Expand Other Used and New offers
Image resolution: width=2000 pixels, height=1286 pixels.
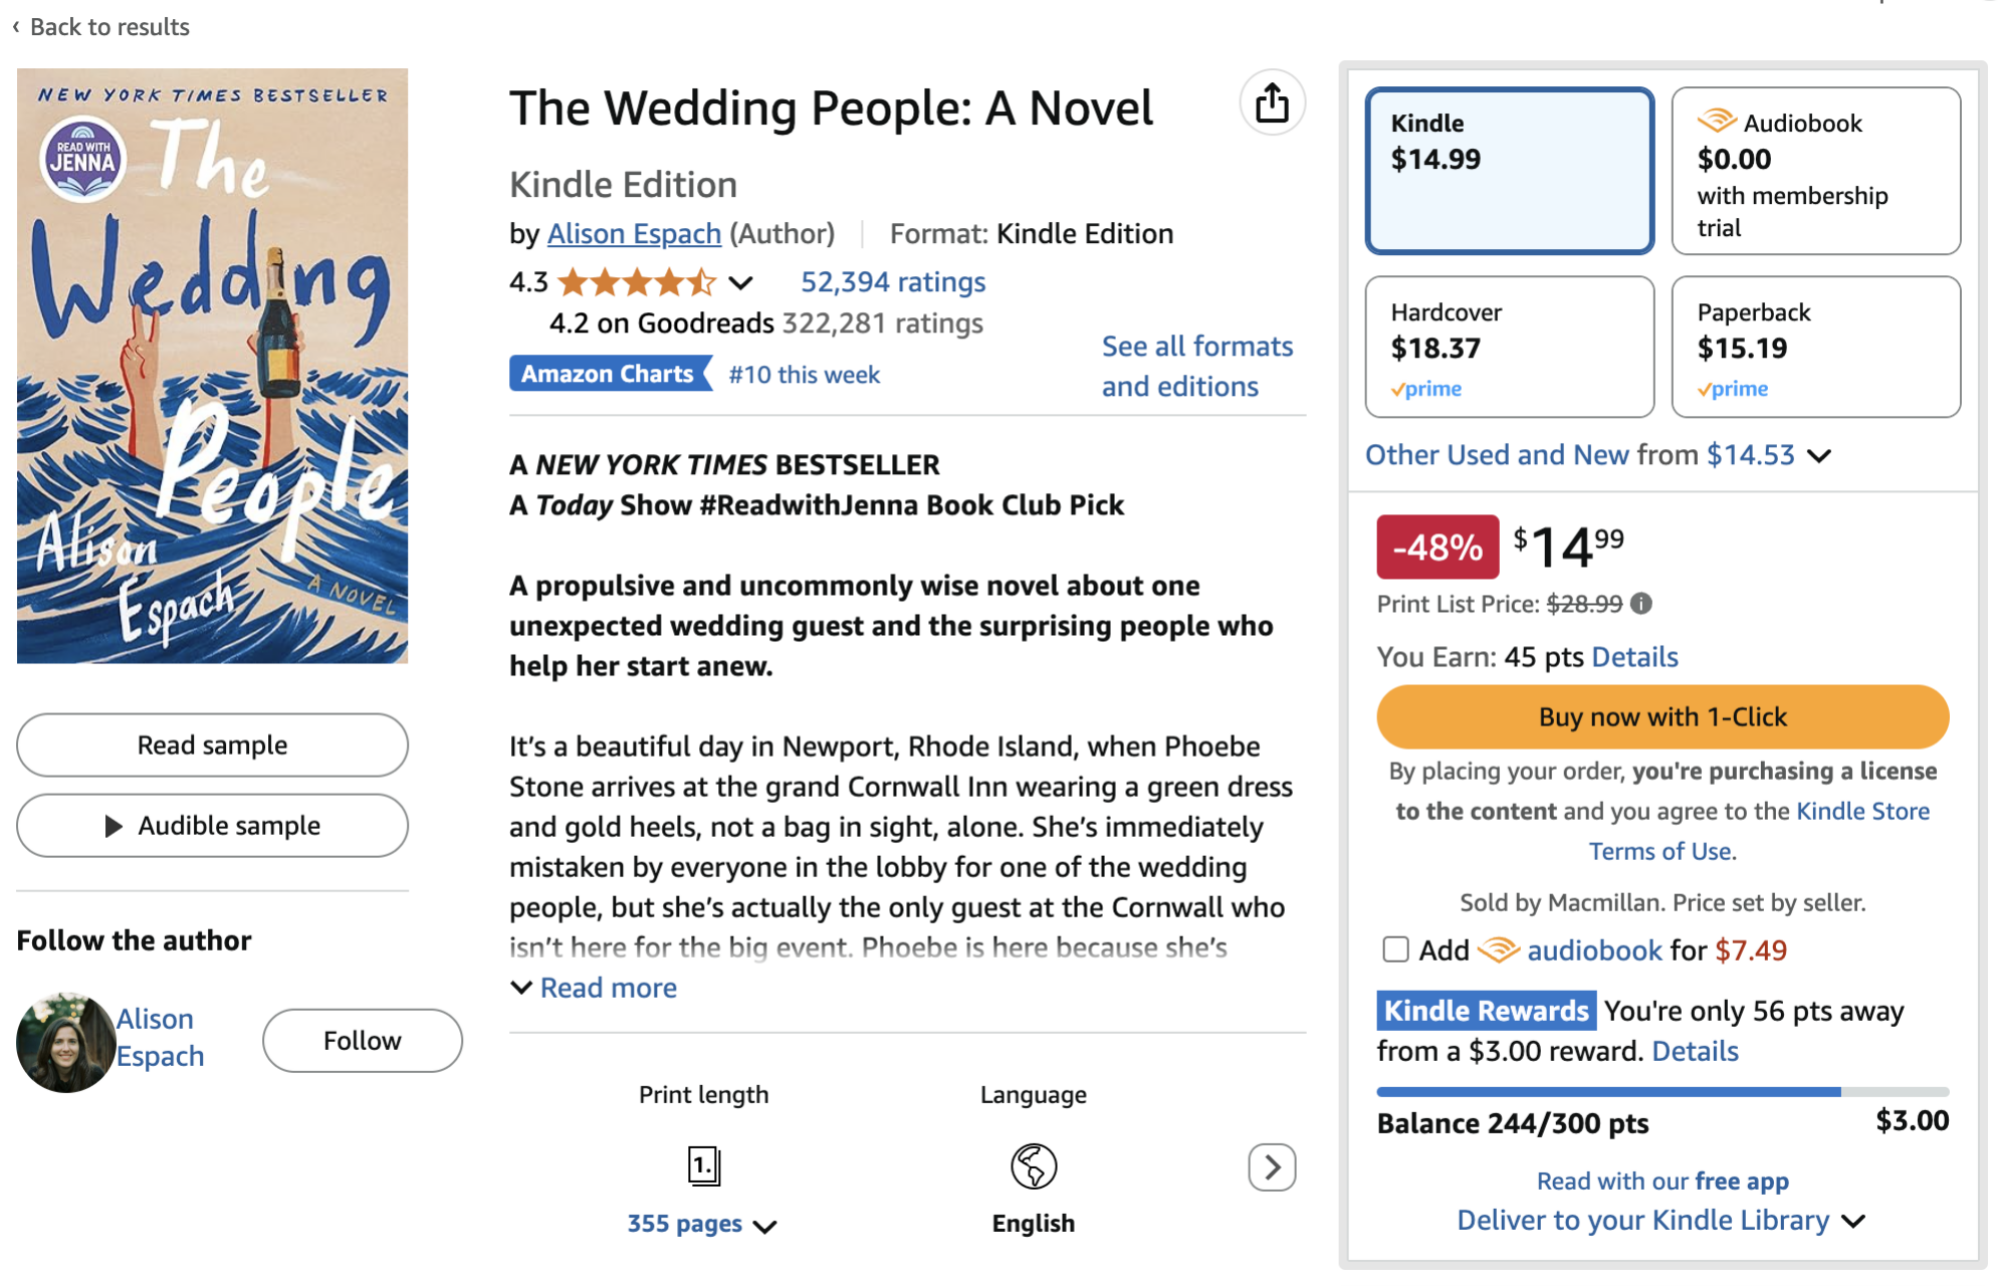click(x=1598, y=455)
